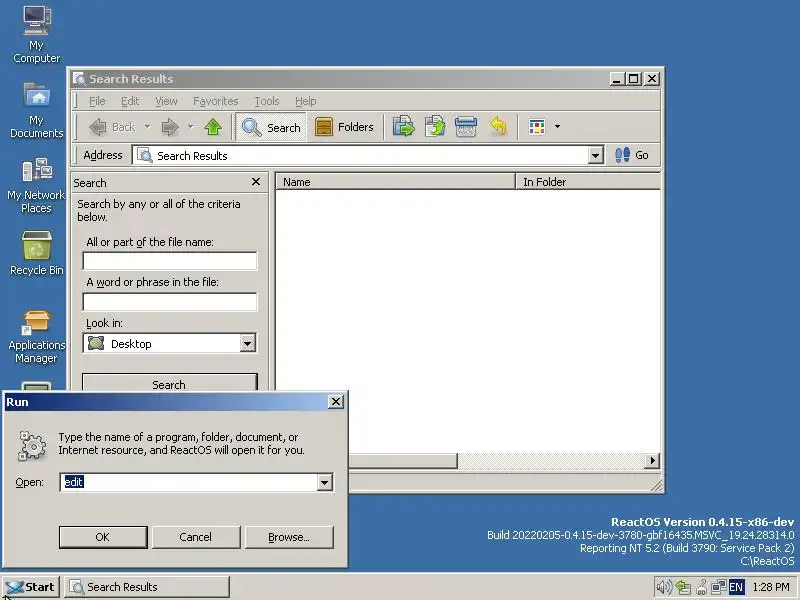Open My Computer desktop icon
Viewport: 800px width, 600px height.
pos(36,34)
